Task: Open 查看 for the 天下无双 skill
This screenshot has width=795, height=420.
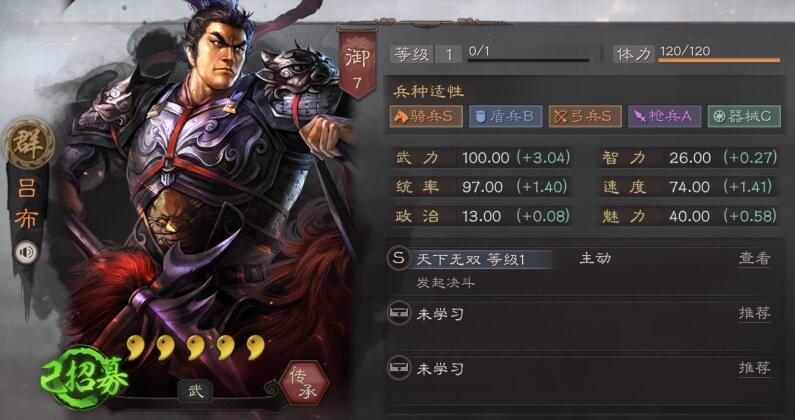Action: click(x=754, y=259)
